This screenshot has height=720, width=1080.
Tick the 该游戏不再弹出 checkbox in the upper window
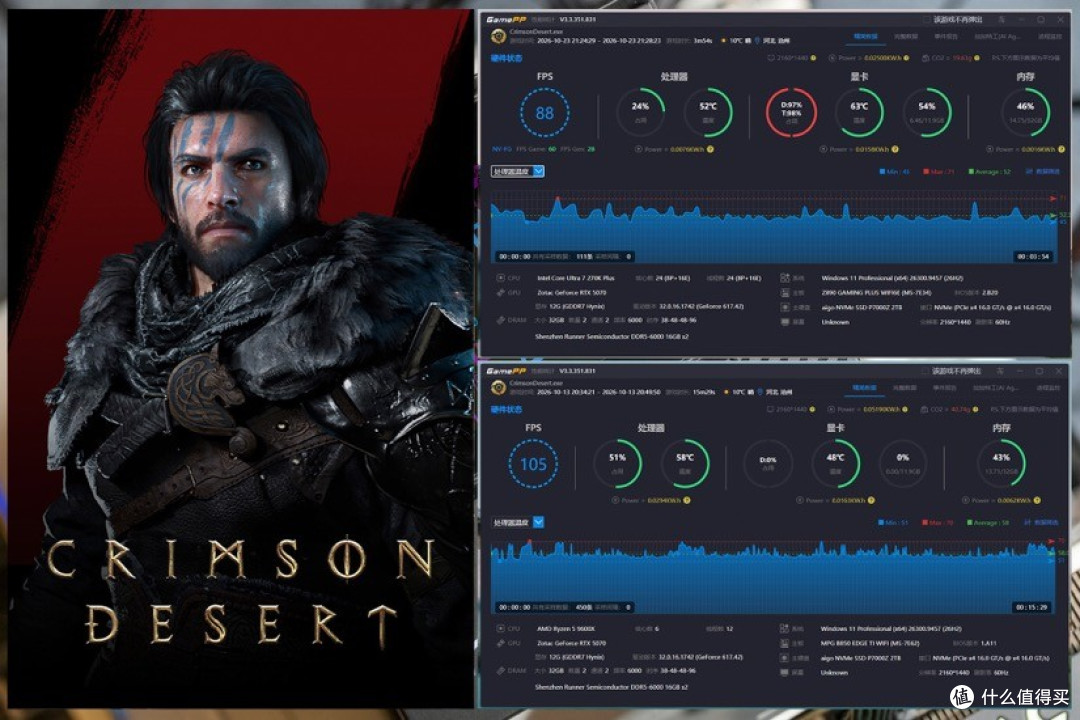click(x=926, y=19)
